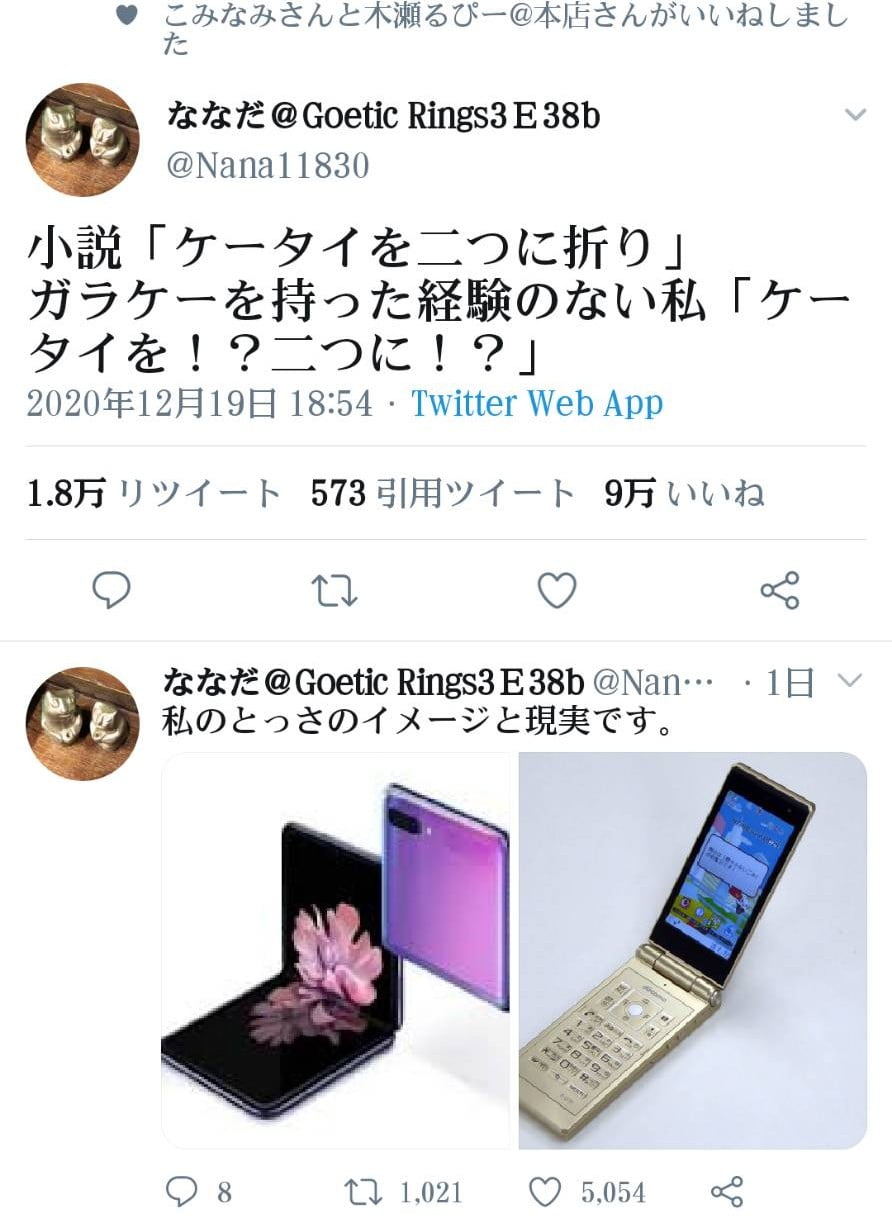Reply to second tweet showing 8 replies
The height and width of the screenshot is (1230, 892).
pyautogui.click(x=198, y=1191)
